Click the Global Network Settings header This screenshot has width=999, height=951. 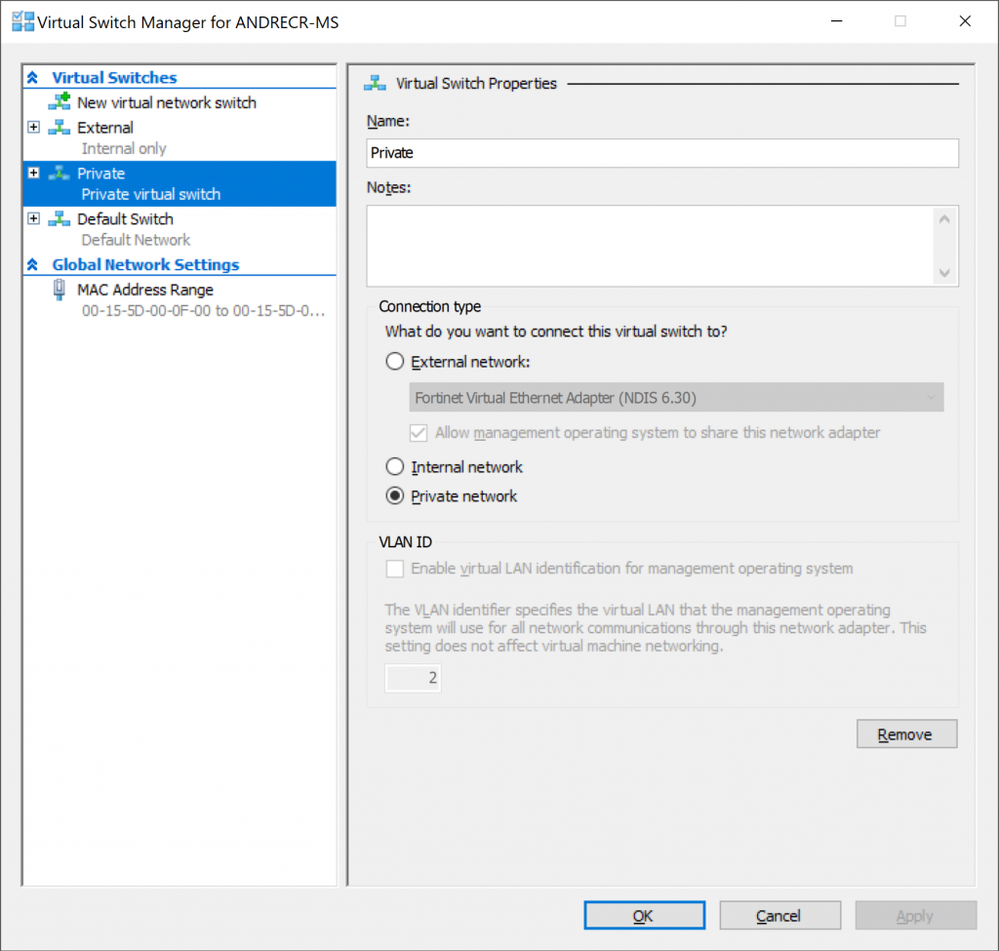pyautogui.click(x=145, y=264)
